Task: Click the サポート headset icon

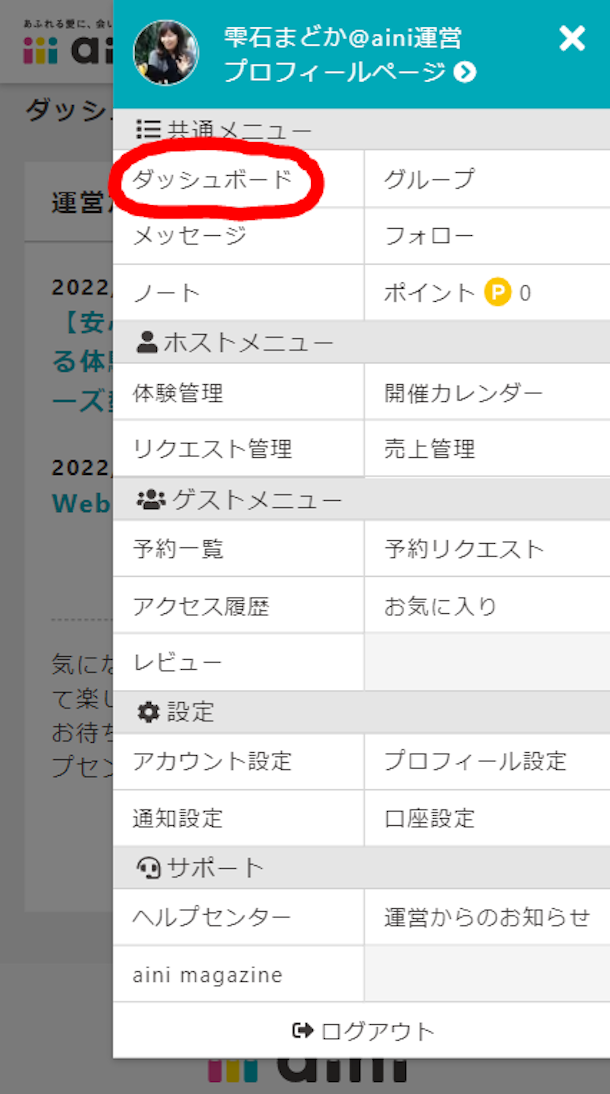Action: 149,868
